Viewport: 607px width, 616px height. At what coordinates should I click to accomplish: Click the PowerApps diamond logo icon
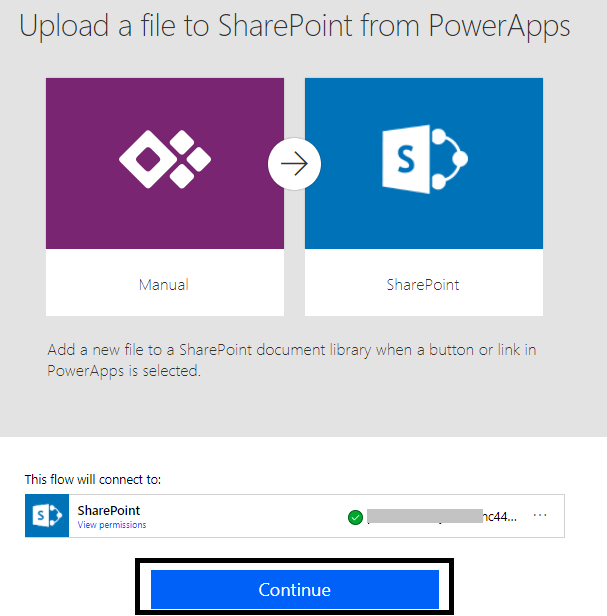click(165, 157)
